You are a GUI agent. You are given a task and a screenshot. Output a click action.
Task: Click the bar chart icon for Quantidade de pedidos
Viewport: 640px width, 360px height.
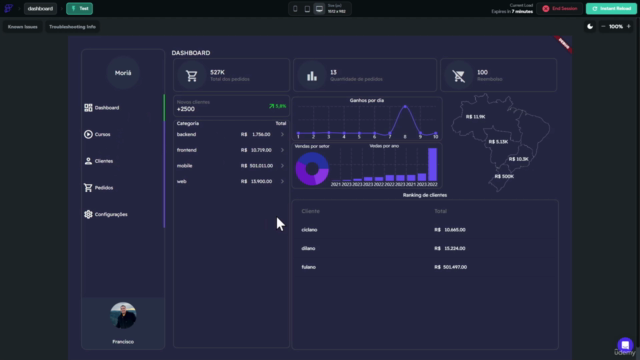coord(312,76)
